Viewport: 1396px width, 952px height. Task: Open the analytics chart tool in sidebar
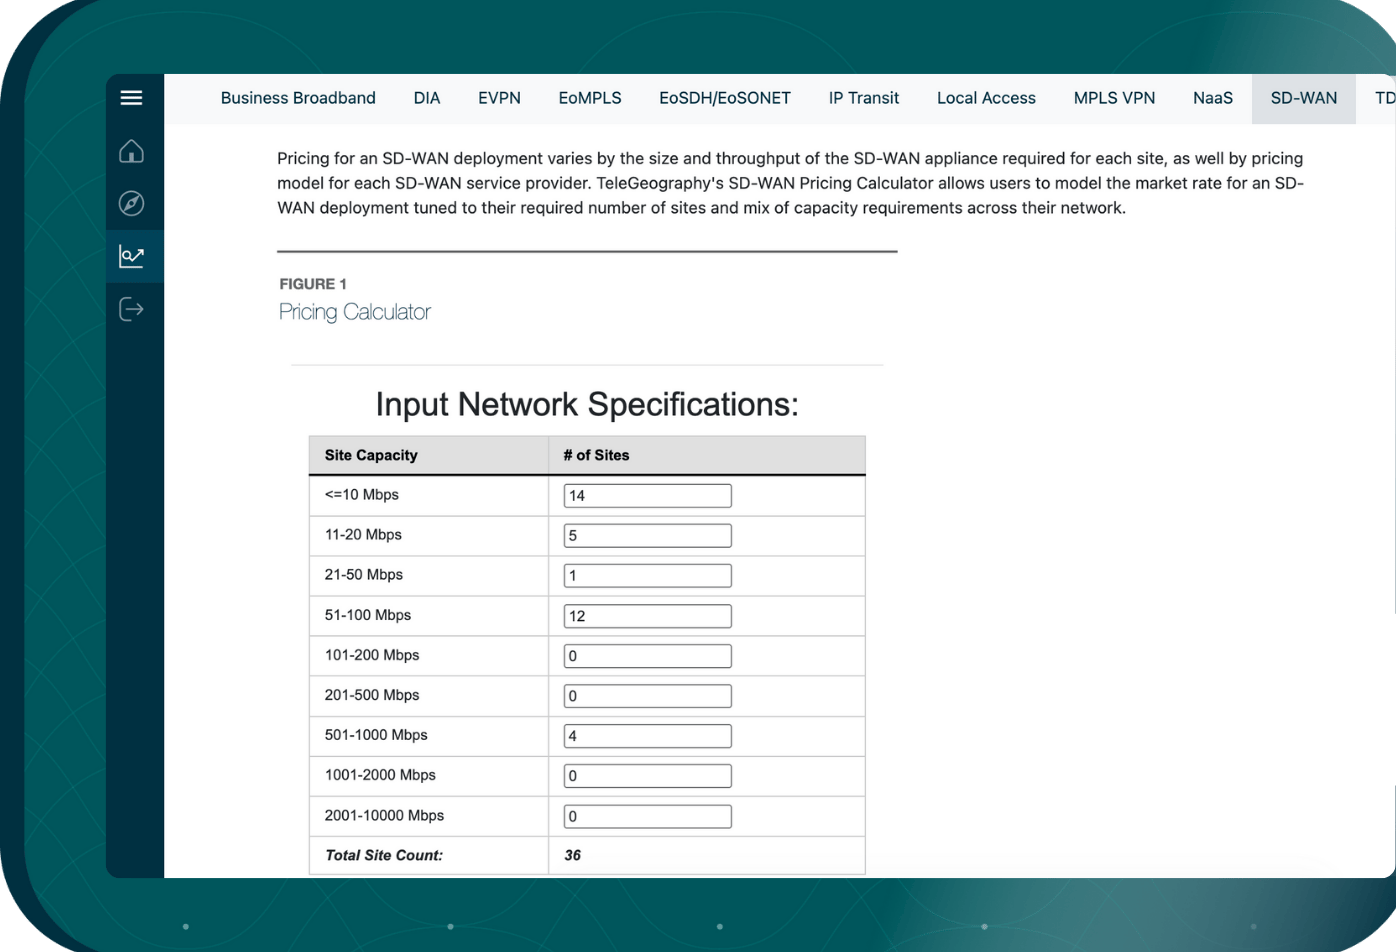click(x=131, y=256)
